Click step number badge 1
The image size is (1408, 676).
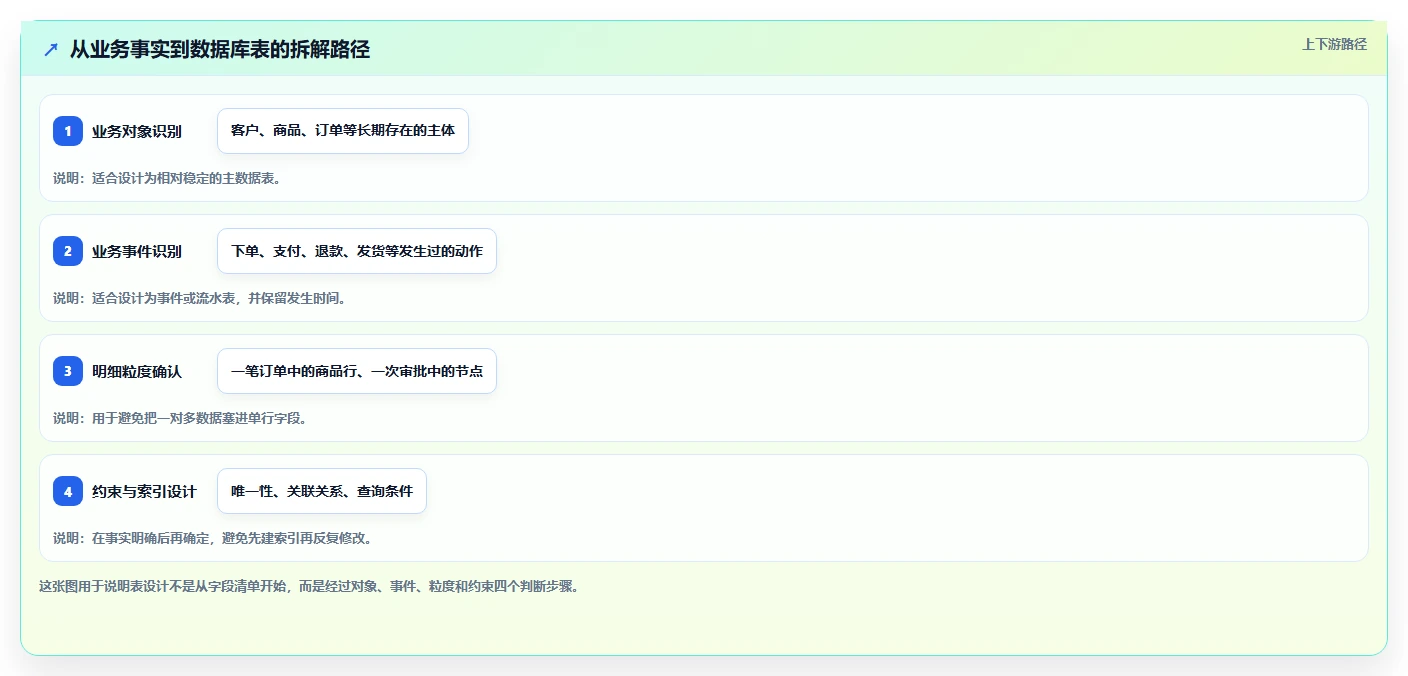coord(68,131)
